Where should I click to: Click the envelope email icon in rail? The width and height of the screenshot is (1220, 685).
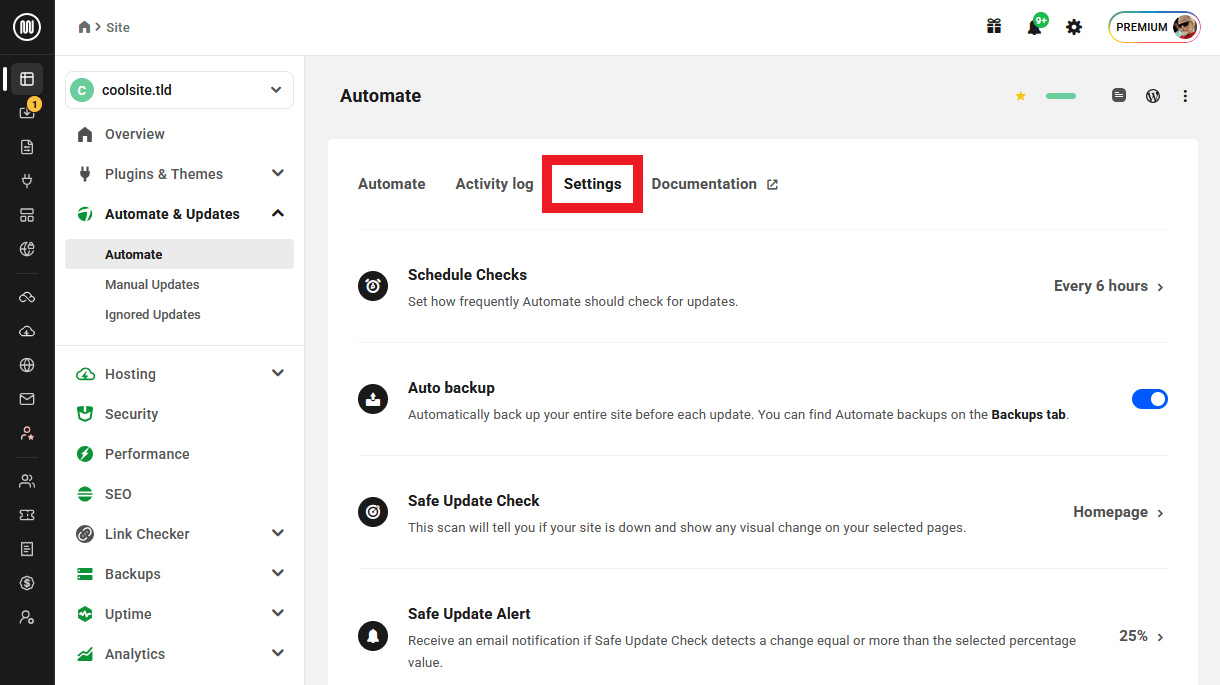pyautogui.click(x=27, y=399)
